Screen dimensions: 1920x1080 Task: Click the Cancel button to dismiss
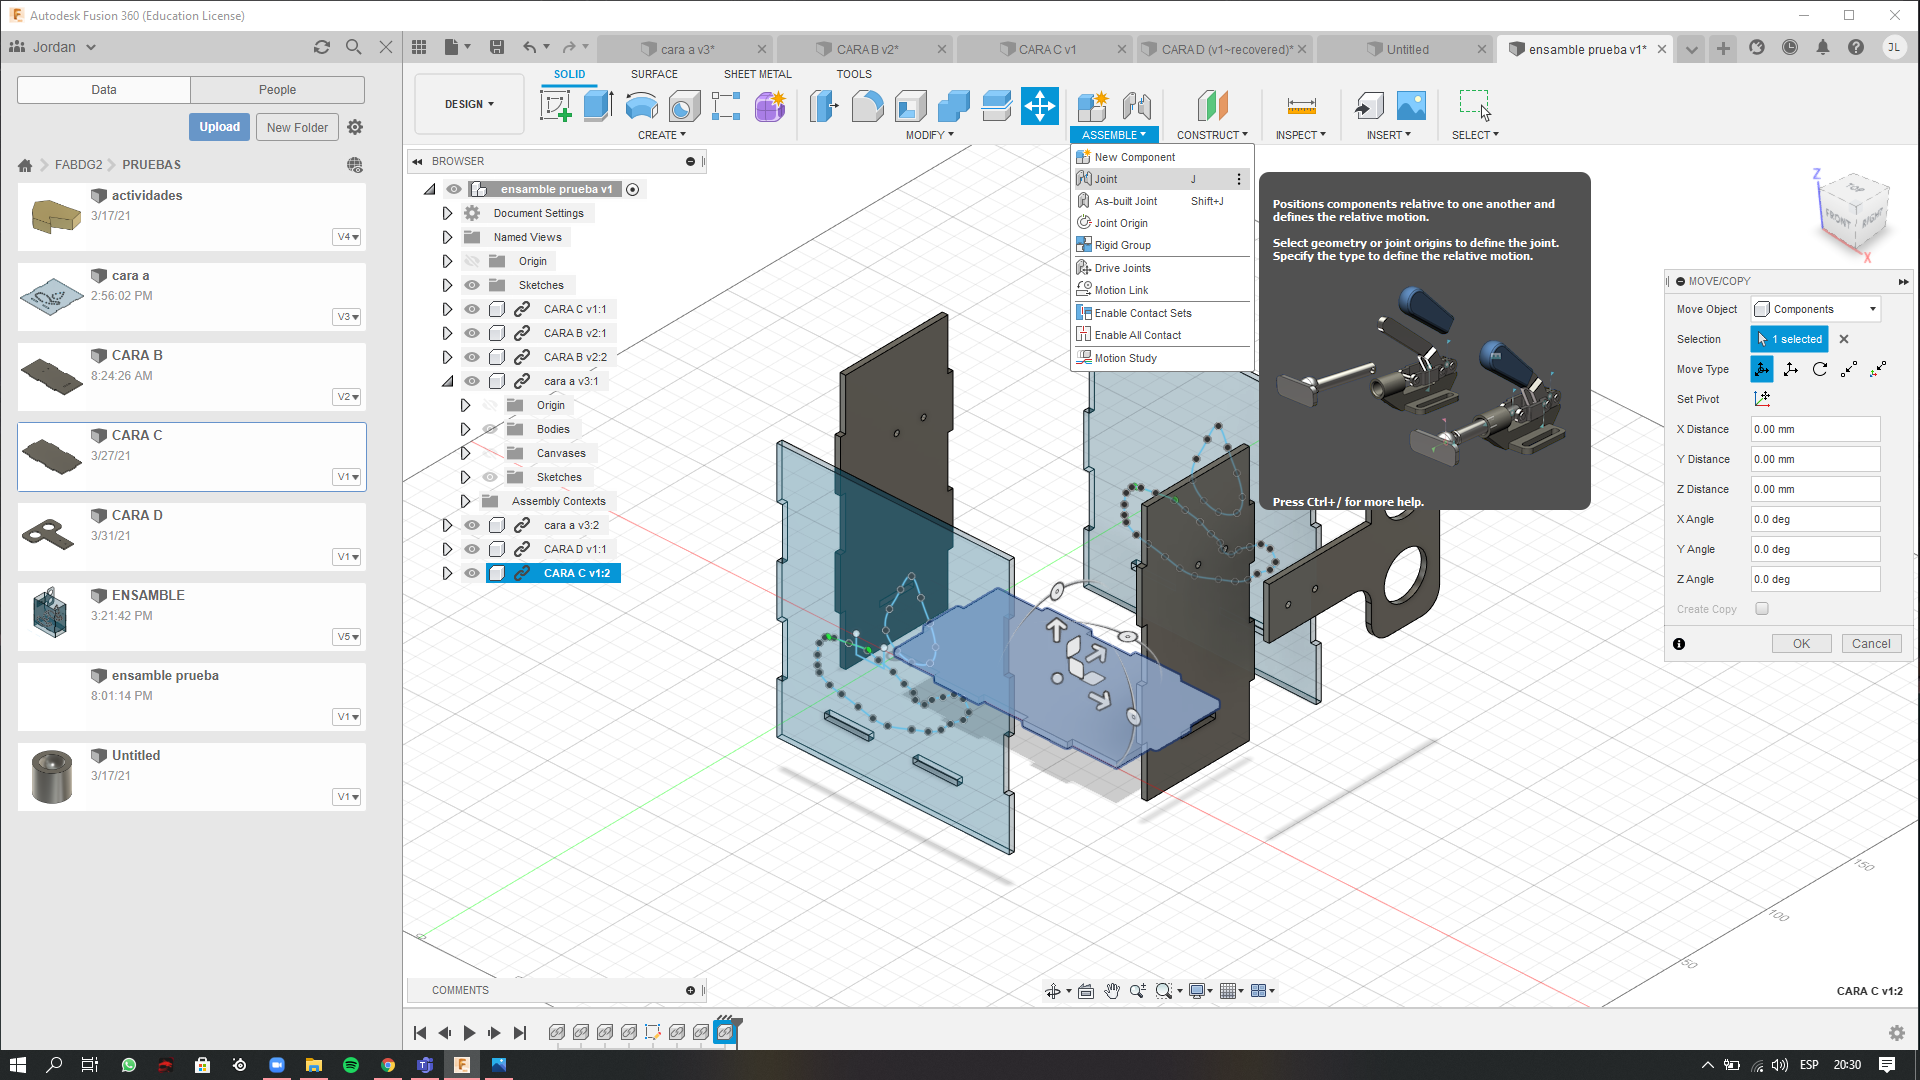pos(1871,644)
